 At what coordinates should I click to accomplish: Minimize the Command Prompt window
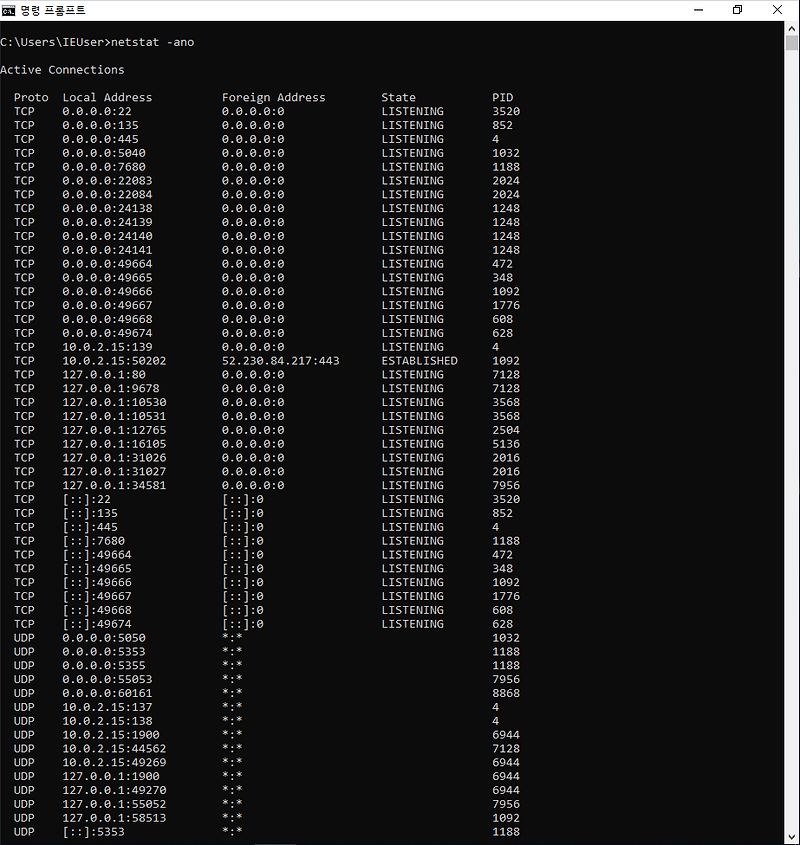[x=698, y=10]
